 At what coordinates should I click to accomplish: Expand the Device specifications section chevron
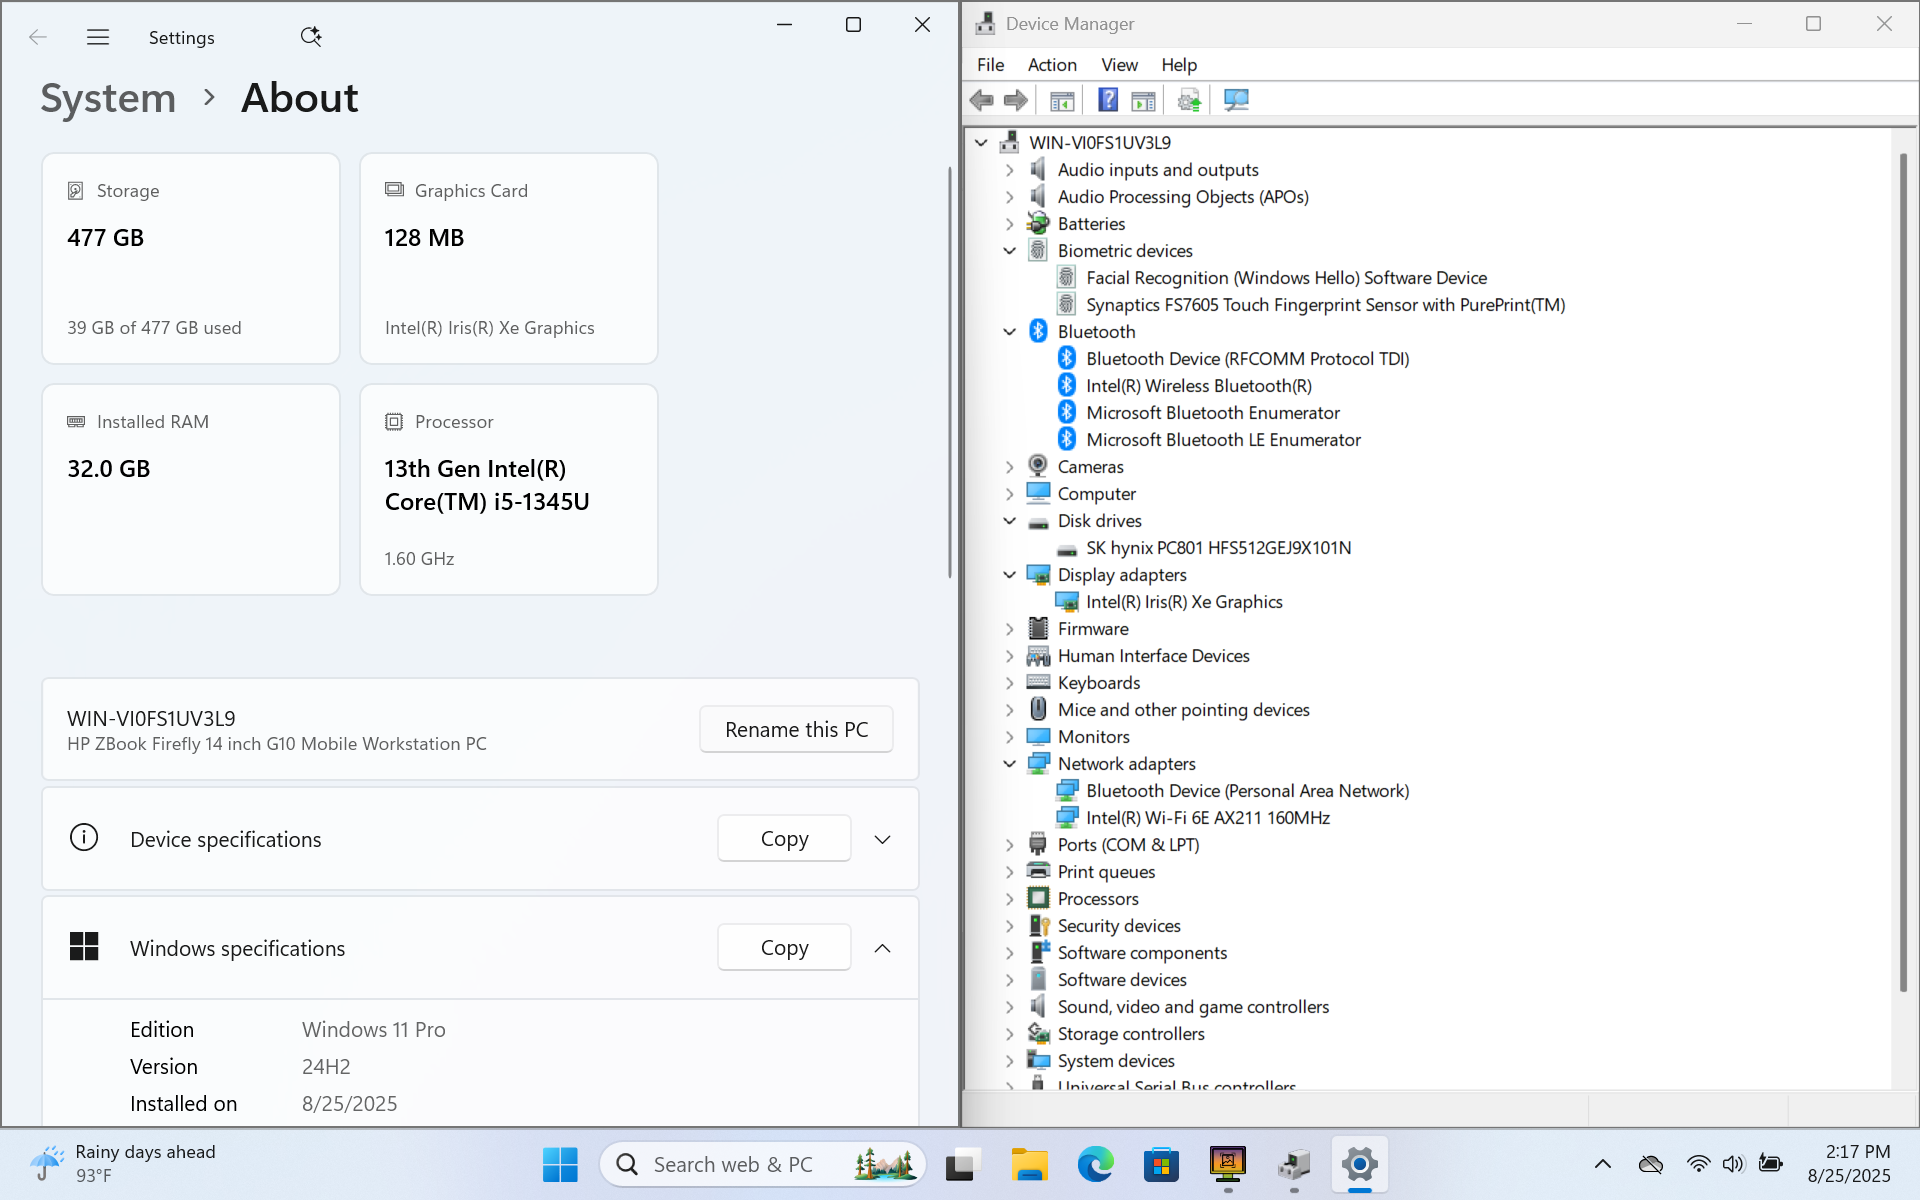click(882, 840)
